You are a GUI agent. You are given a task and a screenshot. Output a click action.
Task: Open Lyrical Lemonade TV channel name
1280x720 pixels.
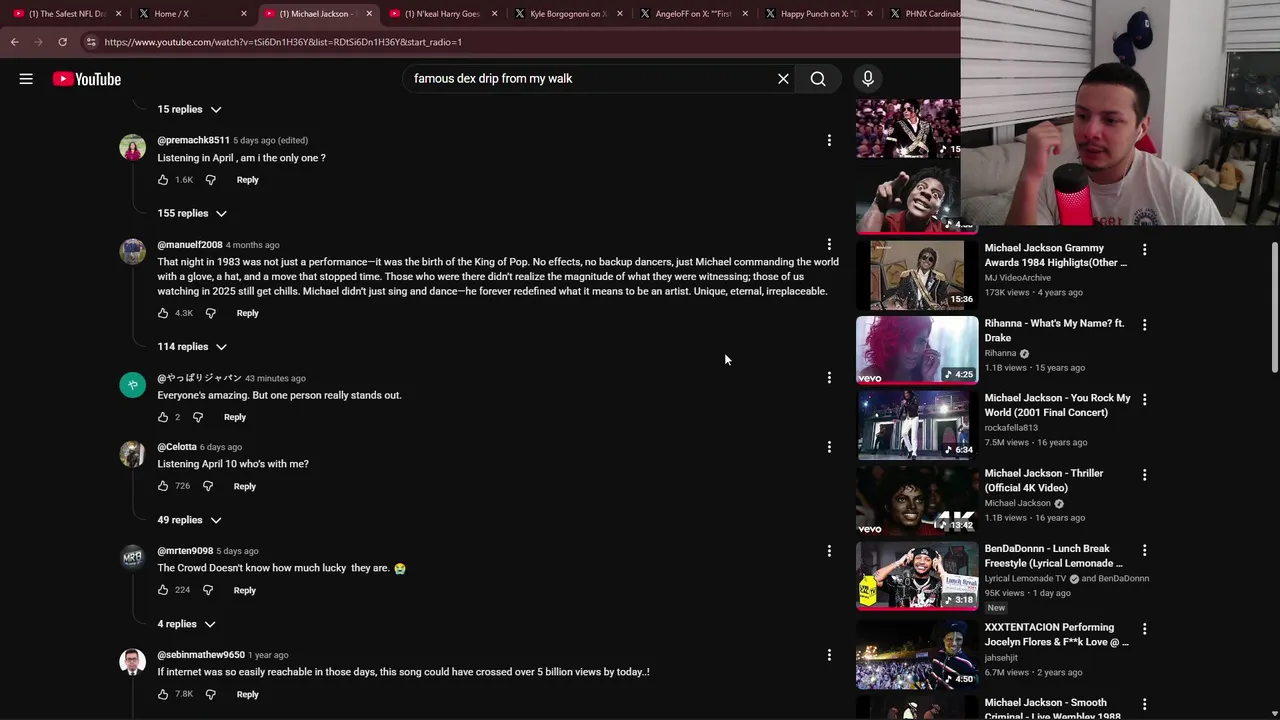tap(1025, 579)
